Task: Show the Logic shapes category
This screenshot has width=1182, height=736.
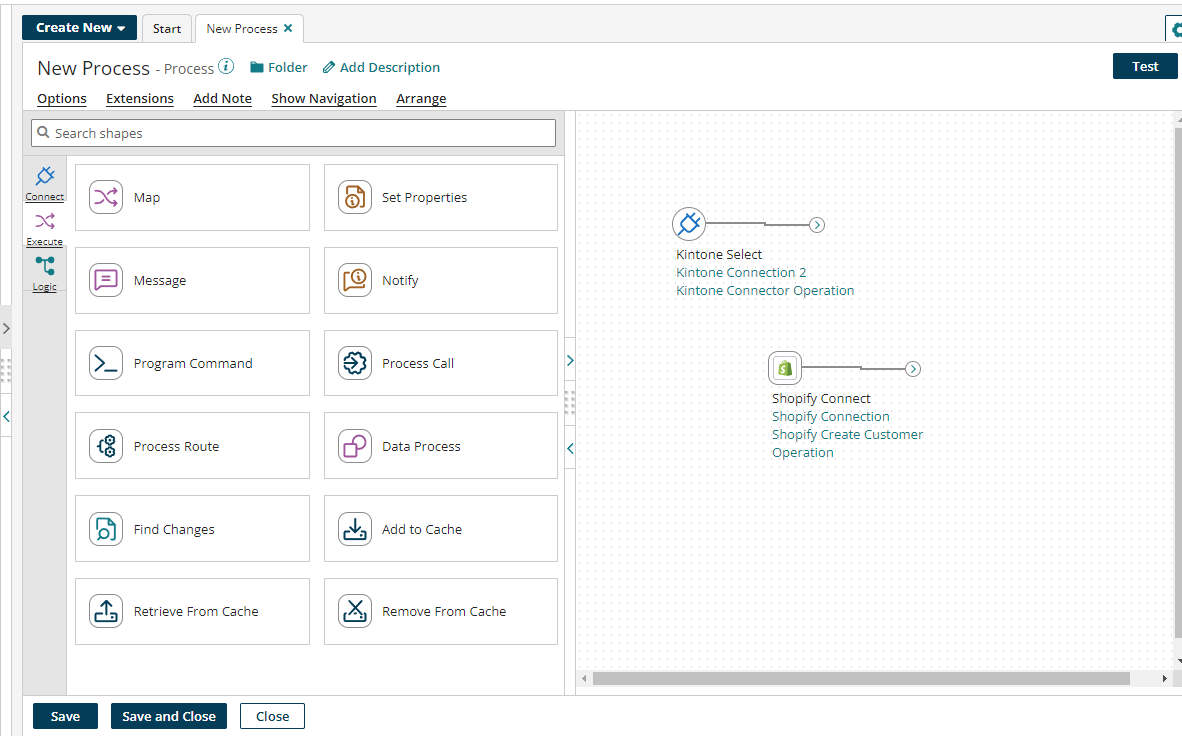Action: (45, 272)
